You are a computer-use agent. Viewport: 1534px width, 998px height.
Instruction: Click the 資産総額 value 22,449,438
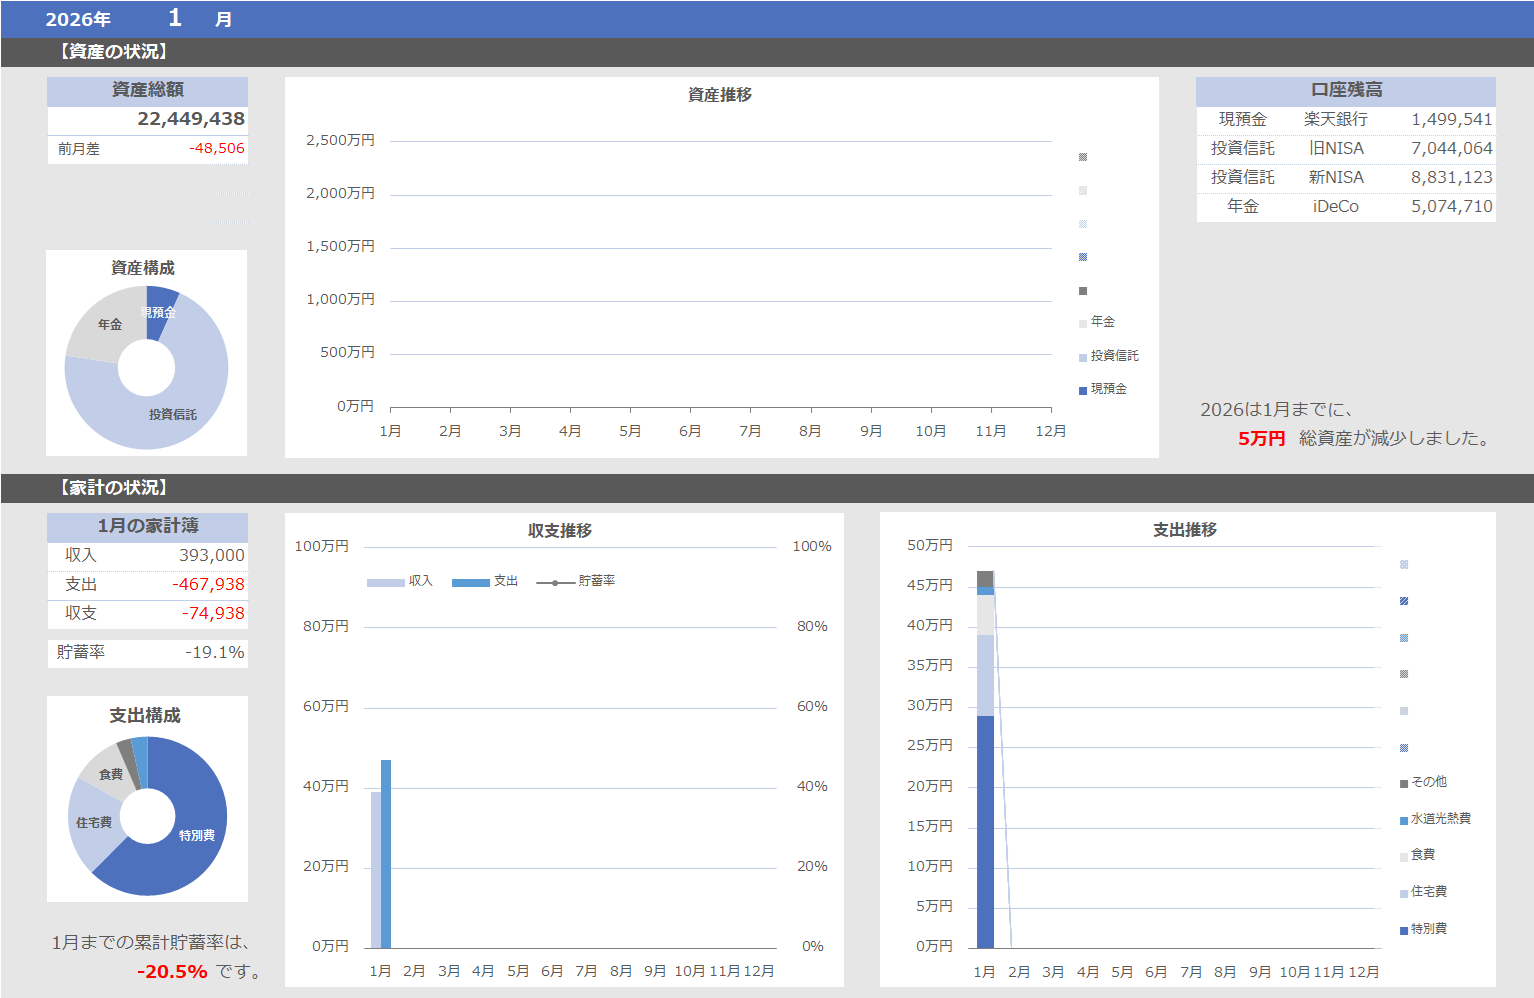(190, 119)
